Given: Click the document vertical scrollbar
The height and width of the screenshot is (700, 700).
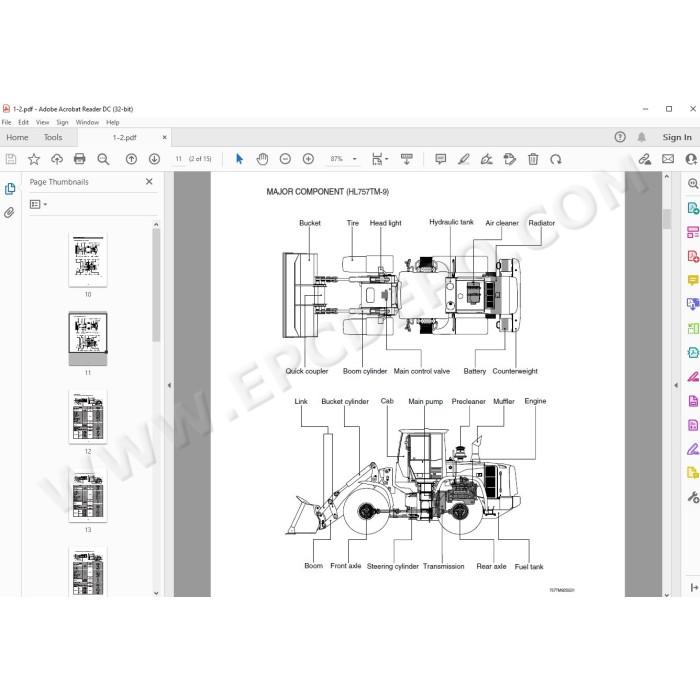Looking at the screenshot, I should point(667,219).
